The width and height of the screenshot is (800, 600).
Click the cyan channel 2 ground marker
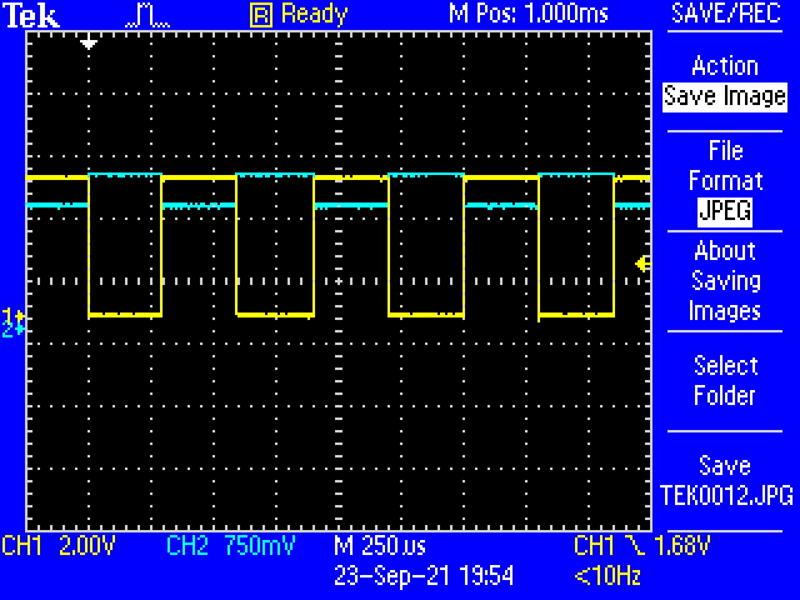tap(13, 330)
